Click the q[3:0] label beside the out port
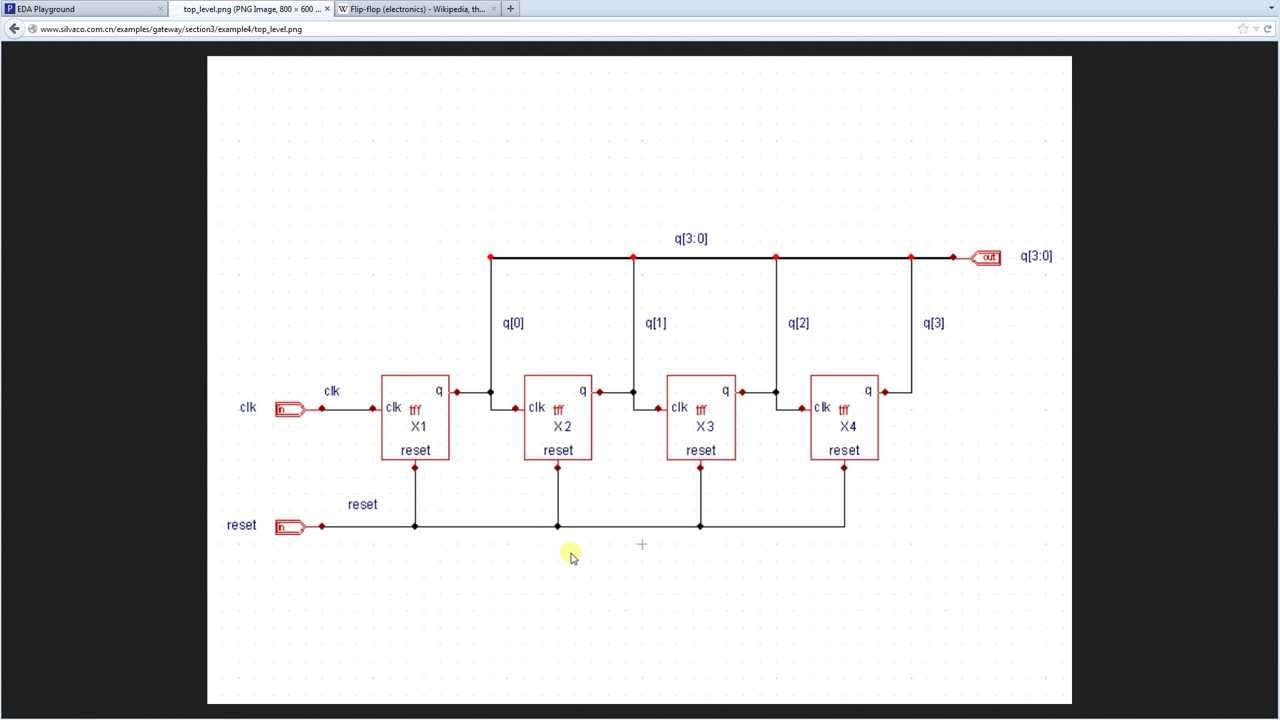The image size is (1280, 720). (1036, 256)
